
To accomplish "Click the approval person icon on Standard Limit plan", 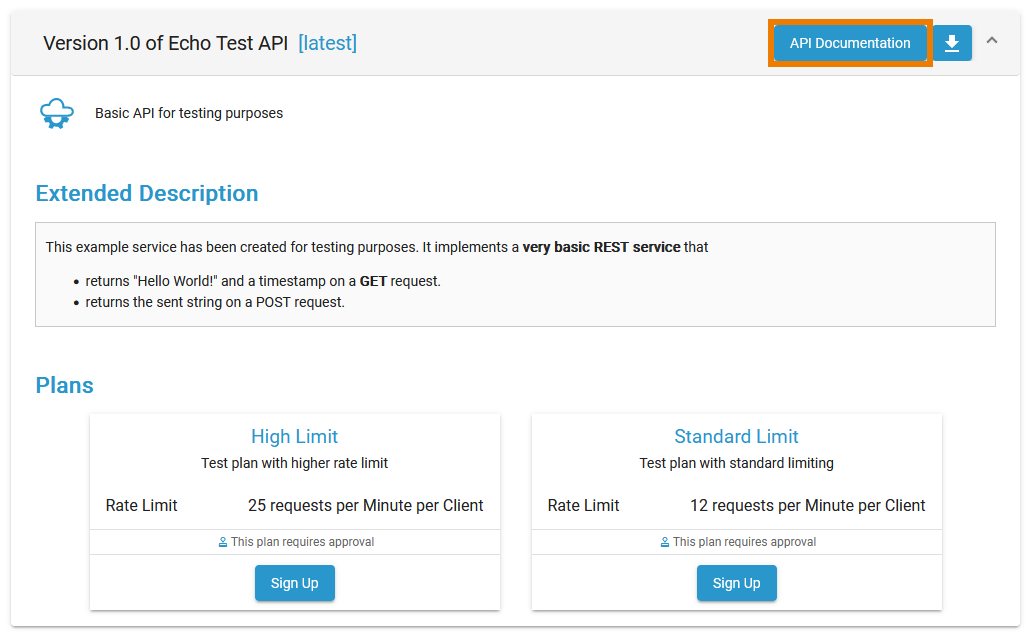I will 663,541.
